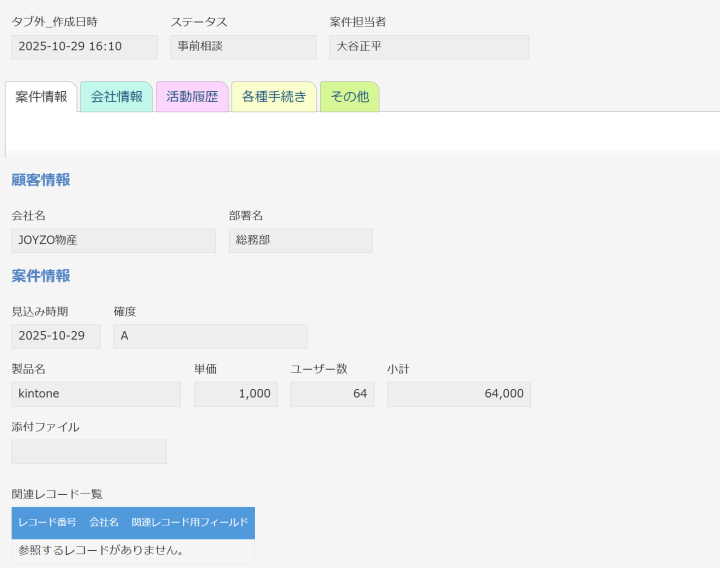Go to the 各種手続き tab
This screenshot has width=720, height=568.
pos(274,97)
